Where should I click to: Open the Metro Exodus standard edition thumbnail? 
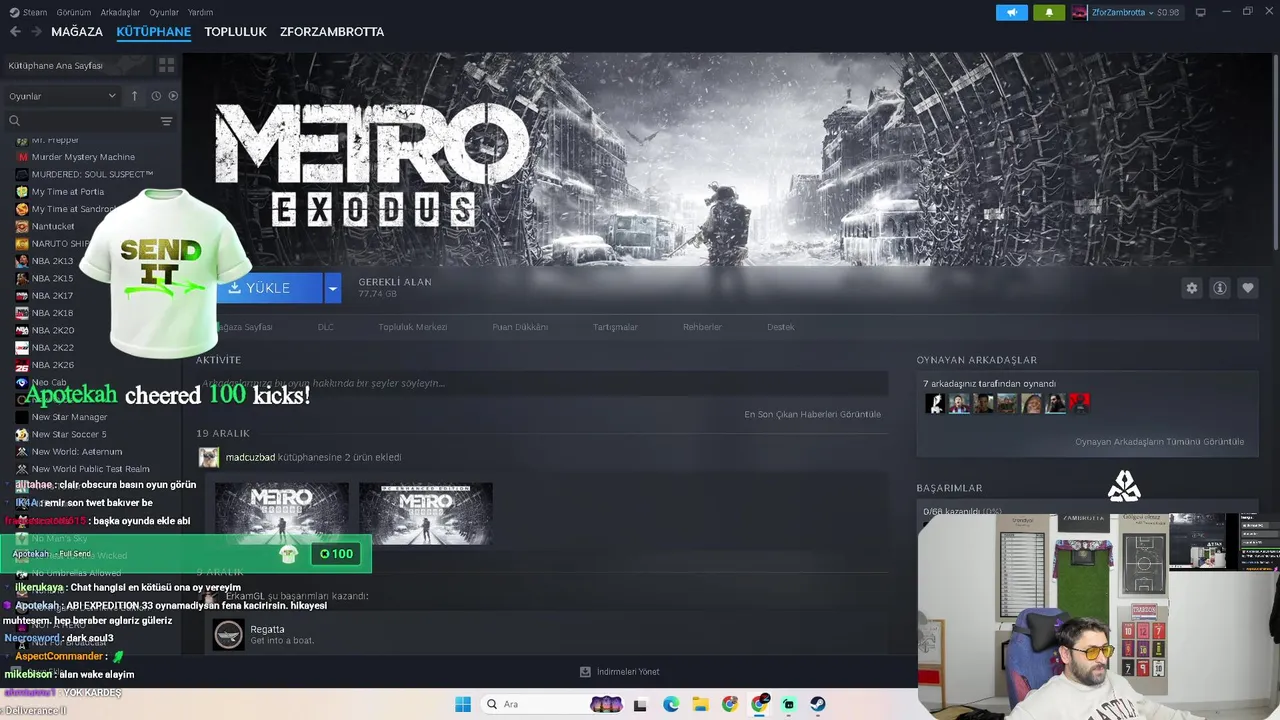(x=282, y=514)
